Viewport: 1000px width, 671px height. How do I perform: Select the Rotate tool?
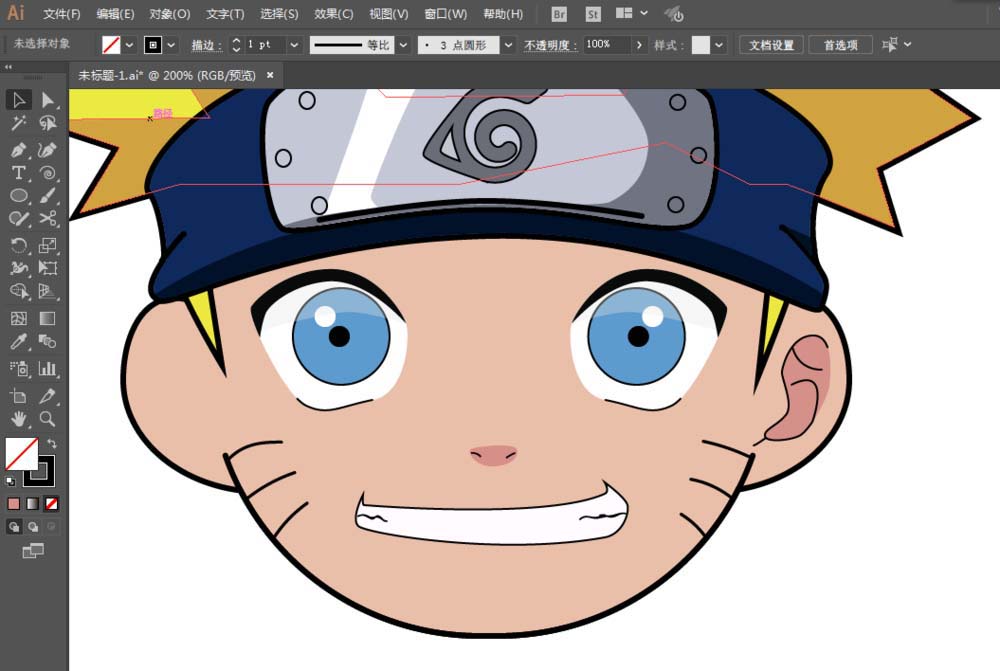tap(18, 246)
